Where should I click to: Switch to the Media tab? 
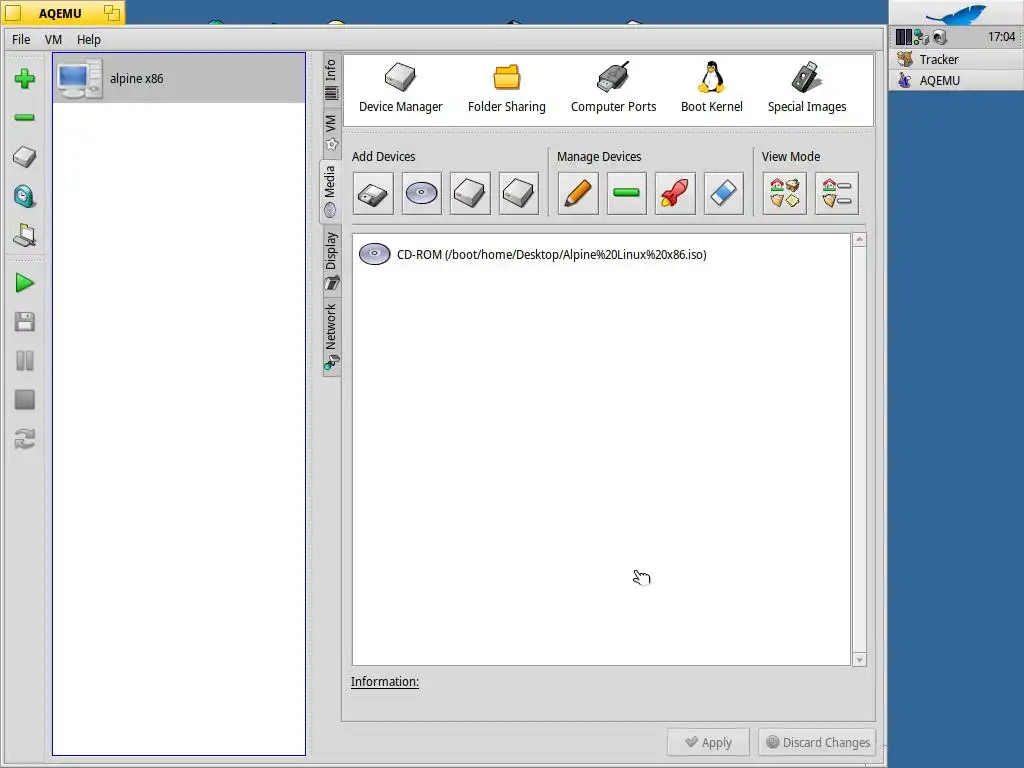[x=330, y=191]
